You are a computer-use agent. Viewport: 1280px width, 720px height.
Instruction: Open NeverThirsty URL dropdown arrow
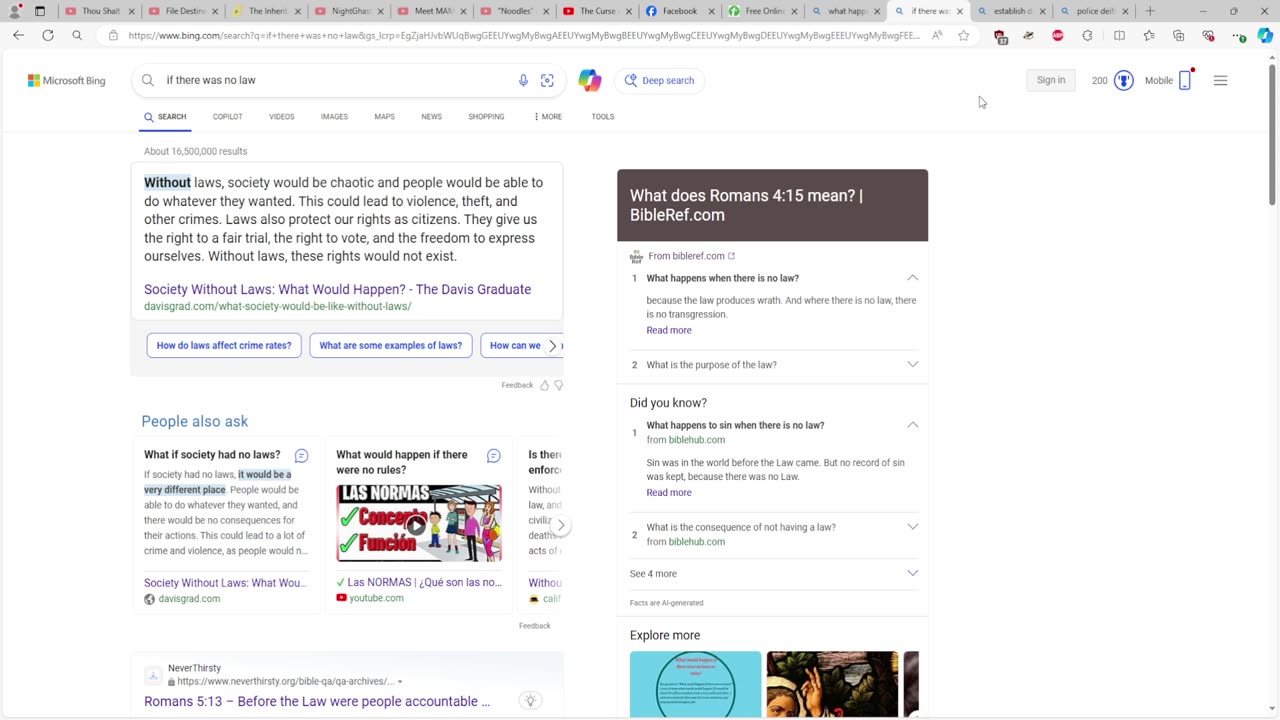coord(400,682)
